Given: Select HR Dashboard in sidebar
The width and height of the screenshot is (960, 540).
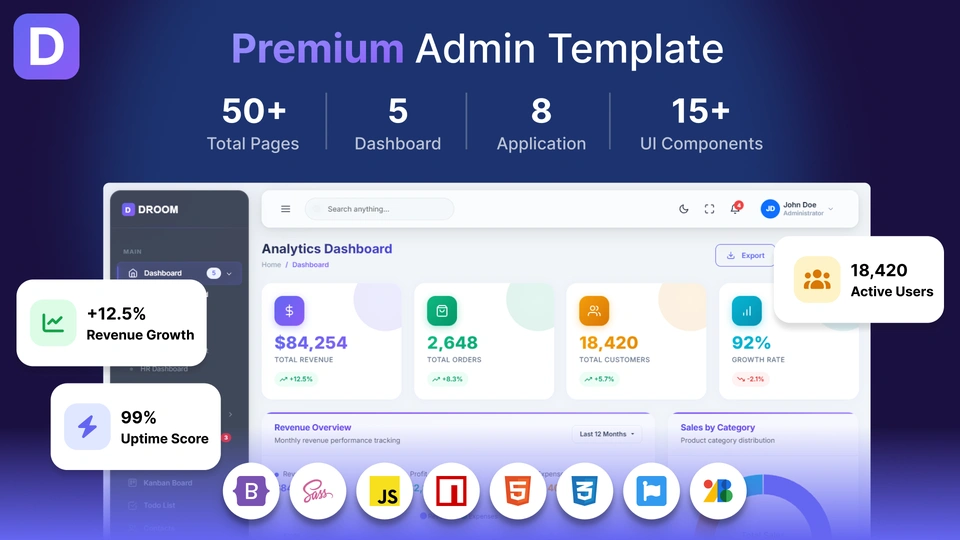Looking at the screenshot, I should (164, 369).
